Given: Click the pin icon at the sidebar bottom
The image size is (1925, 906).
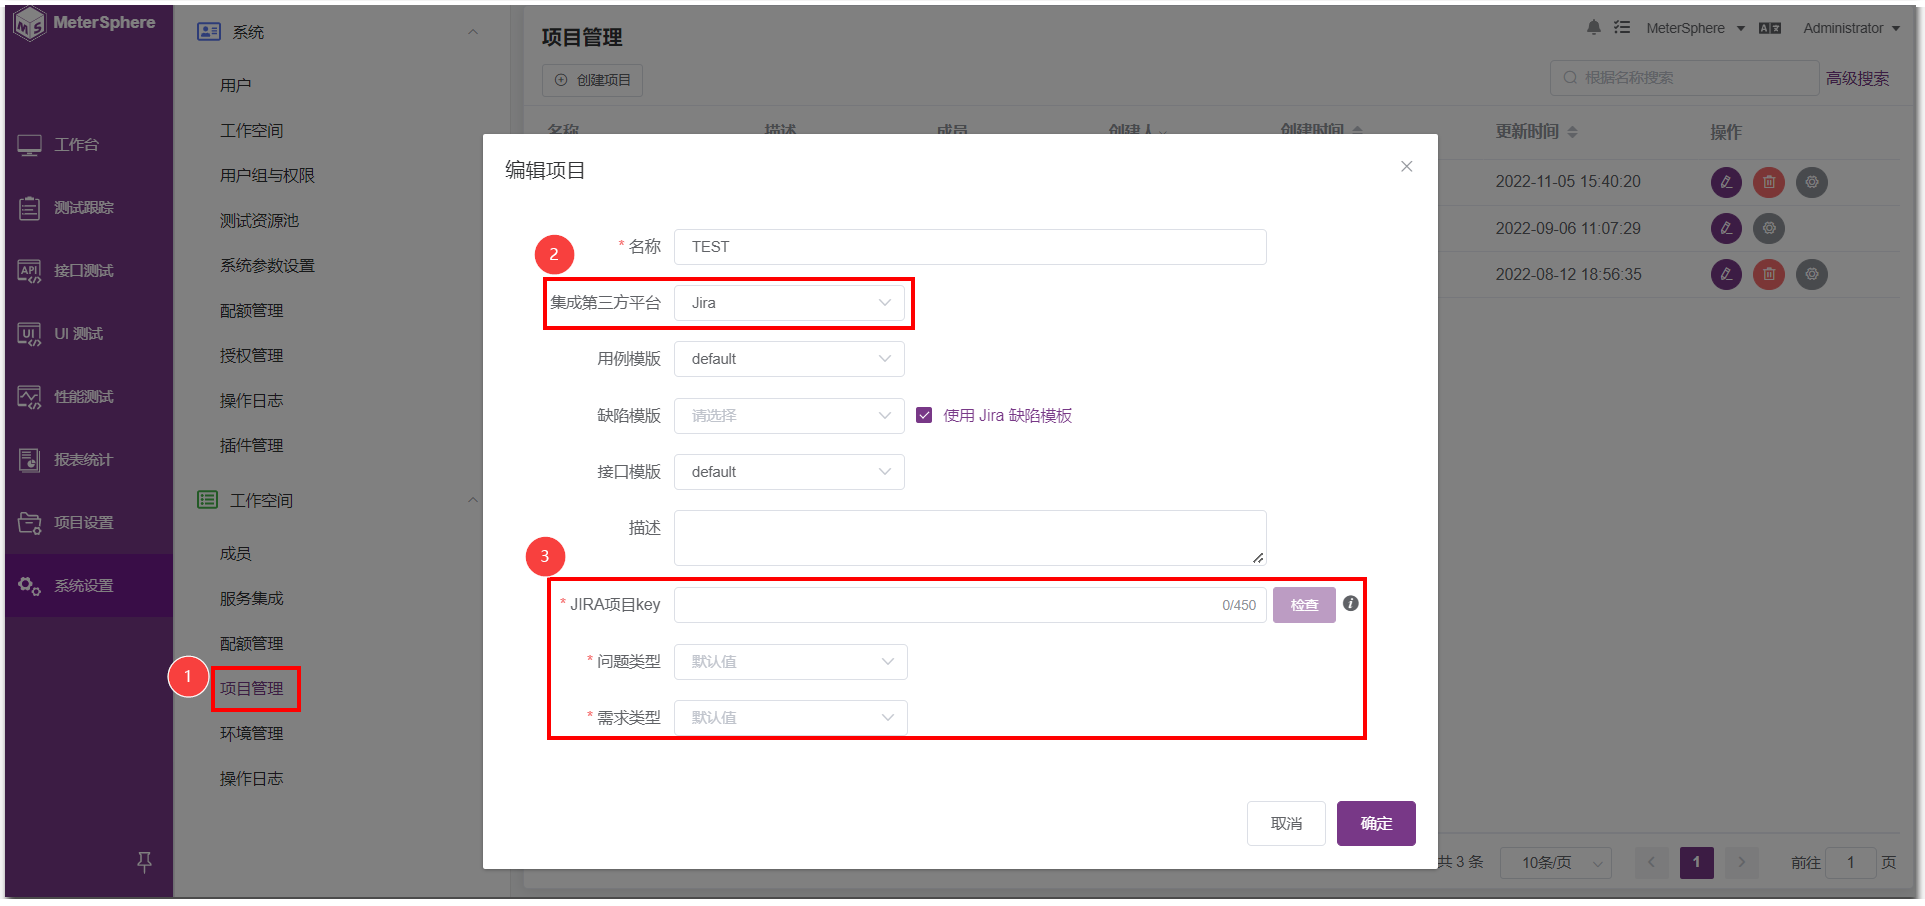Looking at the screenshot, I should (x=144, y=862).
